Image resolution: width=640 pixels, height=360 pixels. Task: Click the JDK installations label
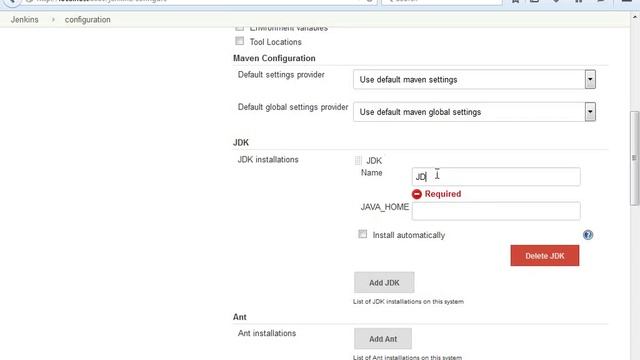268,160
